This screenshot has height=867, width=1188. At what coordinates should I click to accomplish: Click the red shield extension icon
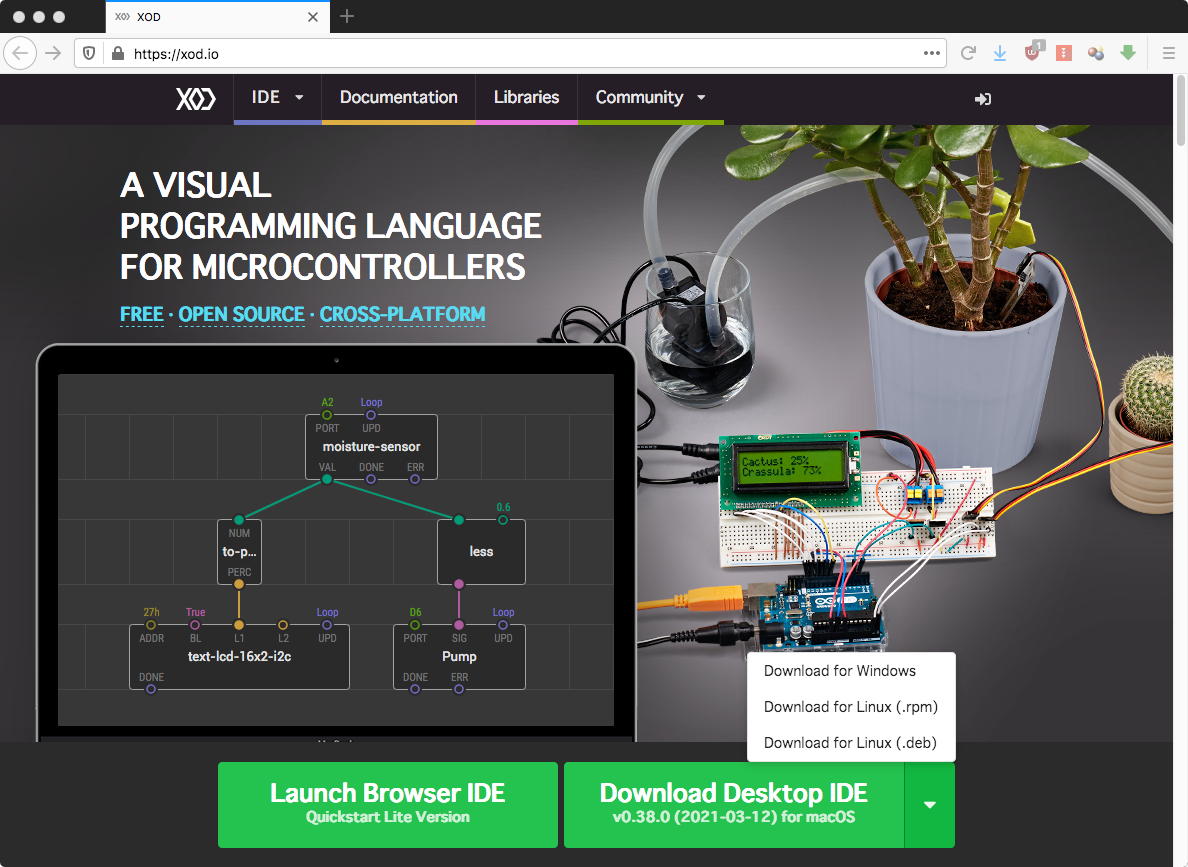pyautogui.click(x=1032, y=52)
